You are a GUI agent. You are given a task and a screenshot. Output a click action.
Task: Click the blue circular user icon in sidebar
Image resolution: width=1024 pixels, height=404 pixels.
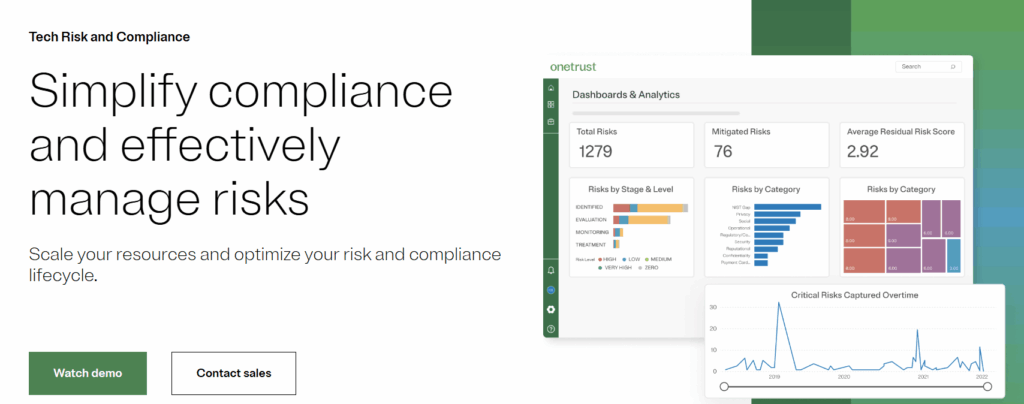(x=551, y=290)
